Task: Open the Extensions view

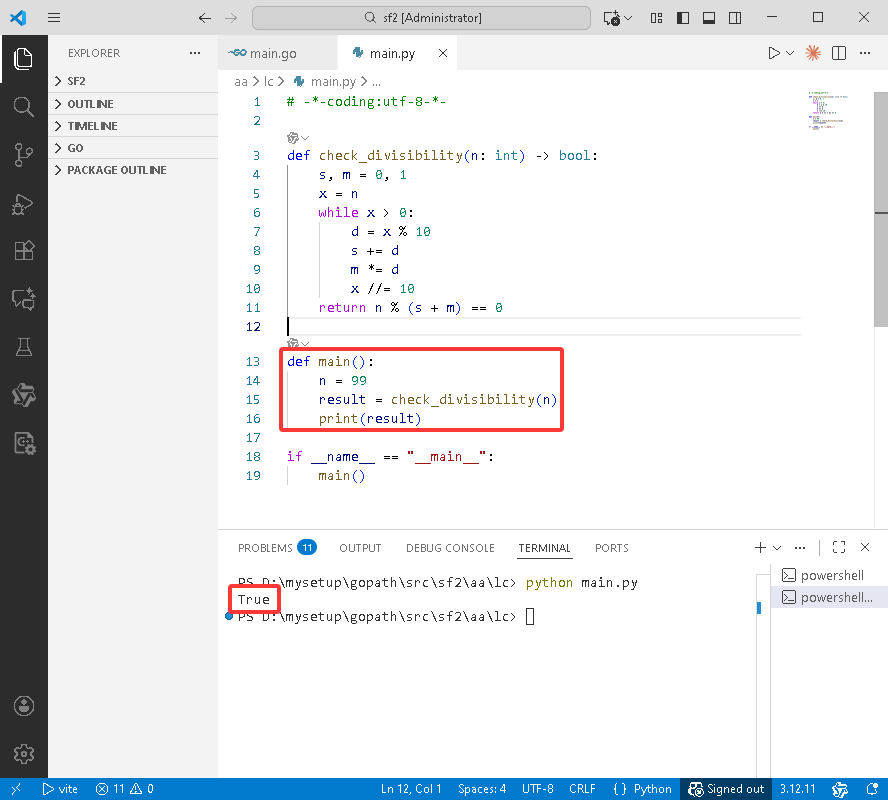Action: (x=23, y=250)
